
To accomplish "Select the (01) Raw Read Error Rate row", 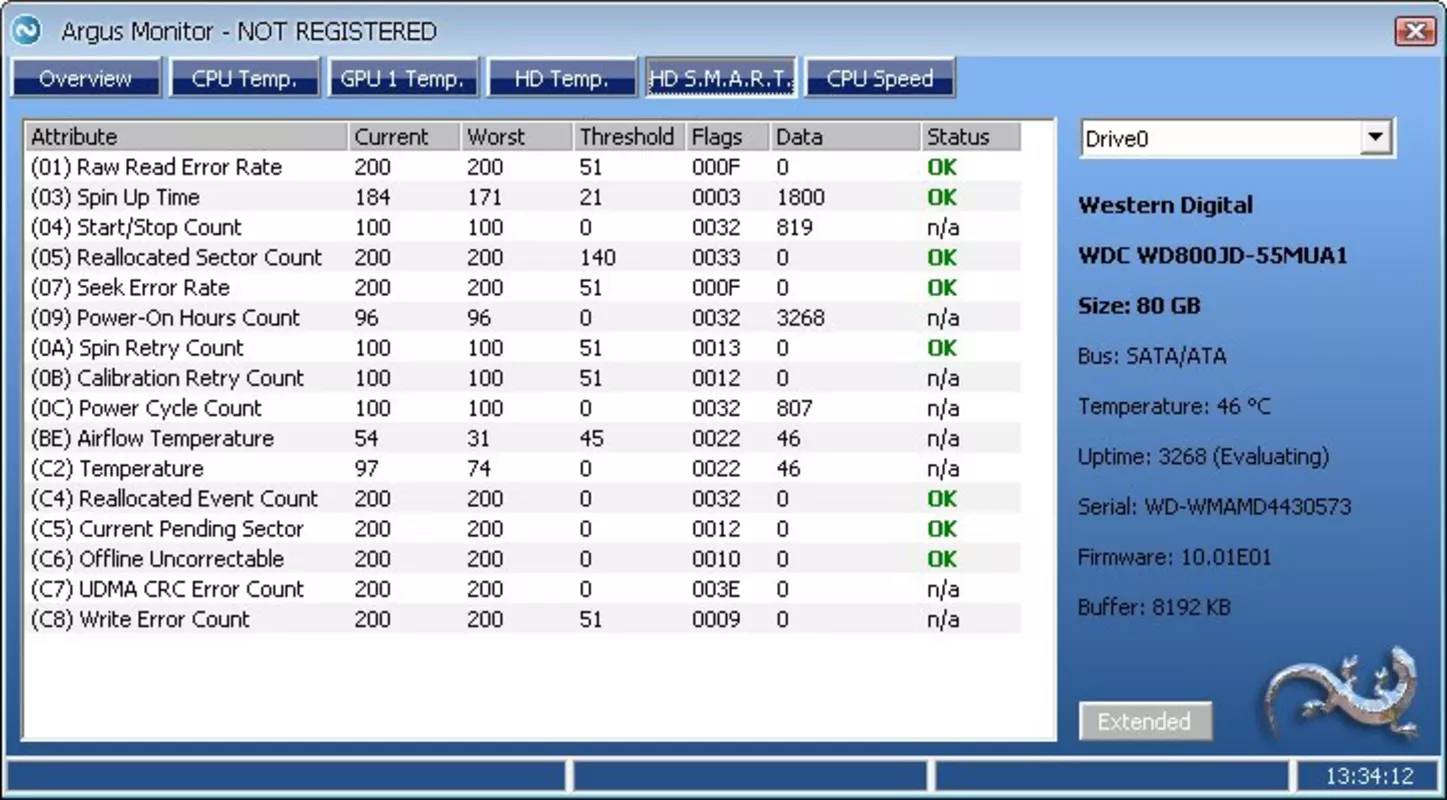I will coord(524,167).
